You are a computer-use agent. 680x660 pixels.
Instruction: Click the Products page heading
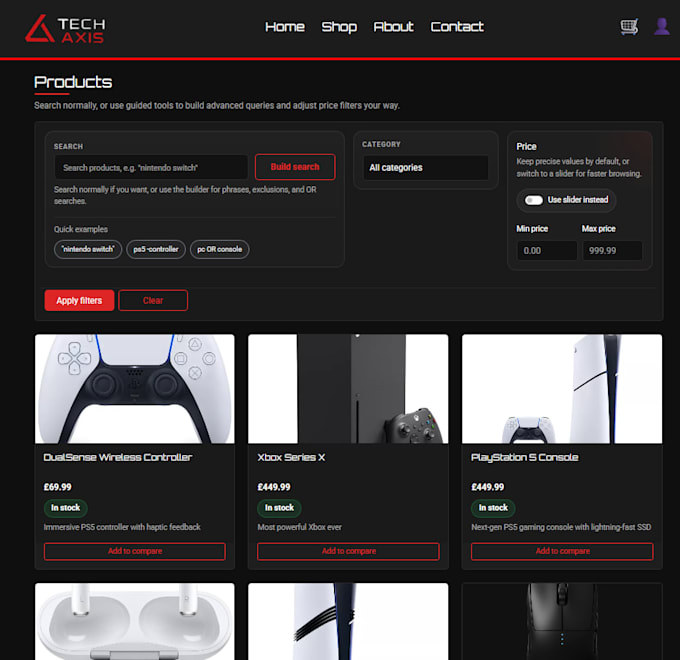(73, 82)
